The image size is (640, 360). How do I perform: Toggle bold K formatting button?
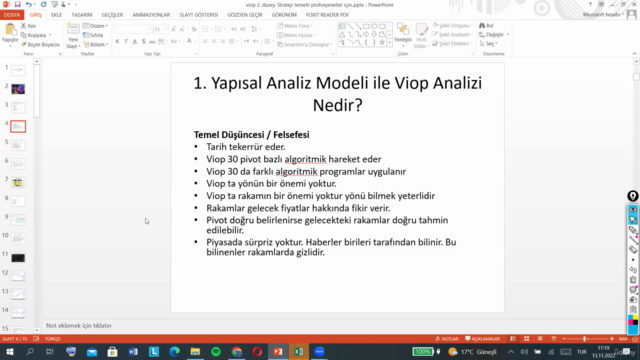[118, 41]
